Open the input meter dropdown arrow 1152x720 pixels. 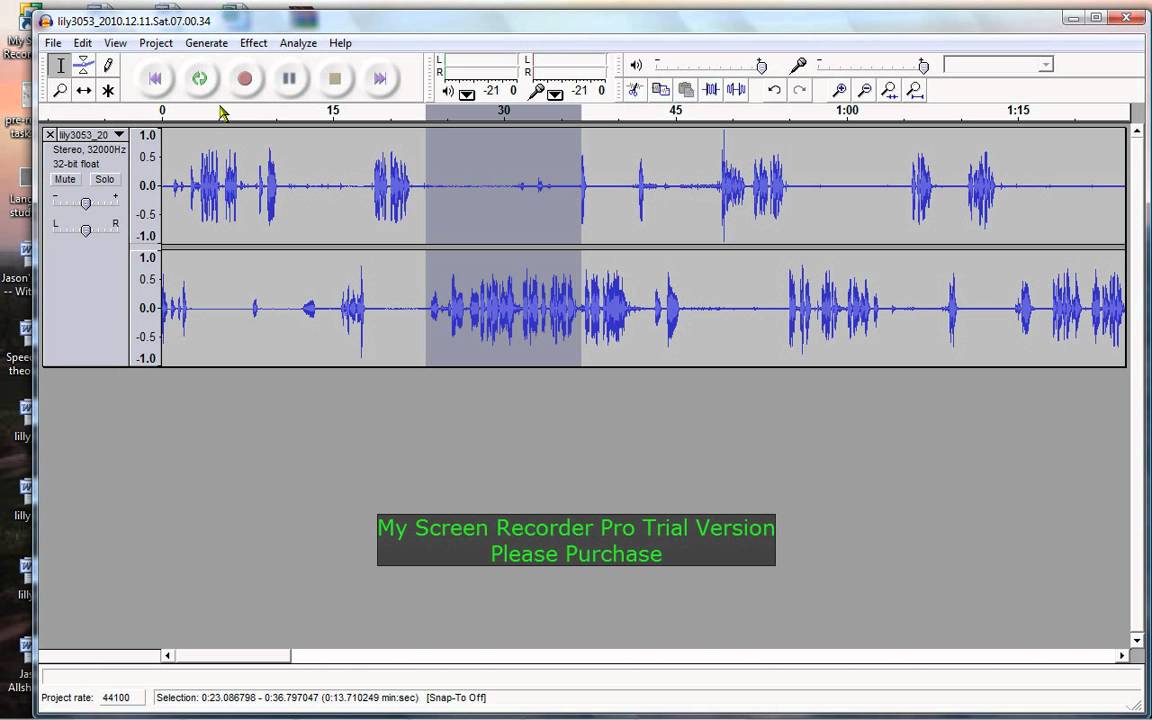(x=555, y=94)
